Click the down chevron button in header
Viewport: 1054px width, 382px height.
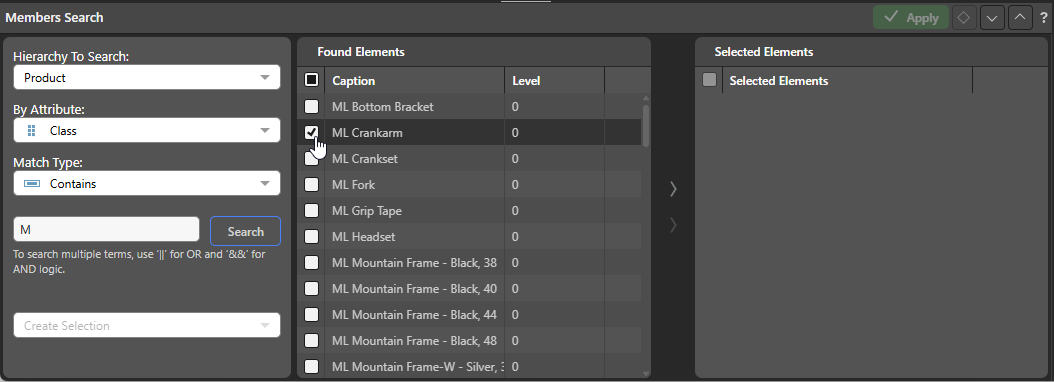tap(992, 17)
